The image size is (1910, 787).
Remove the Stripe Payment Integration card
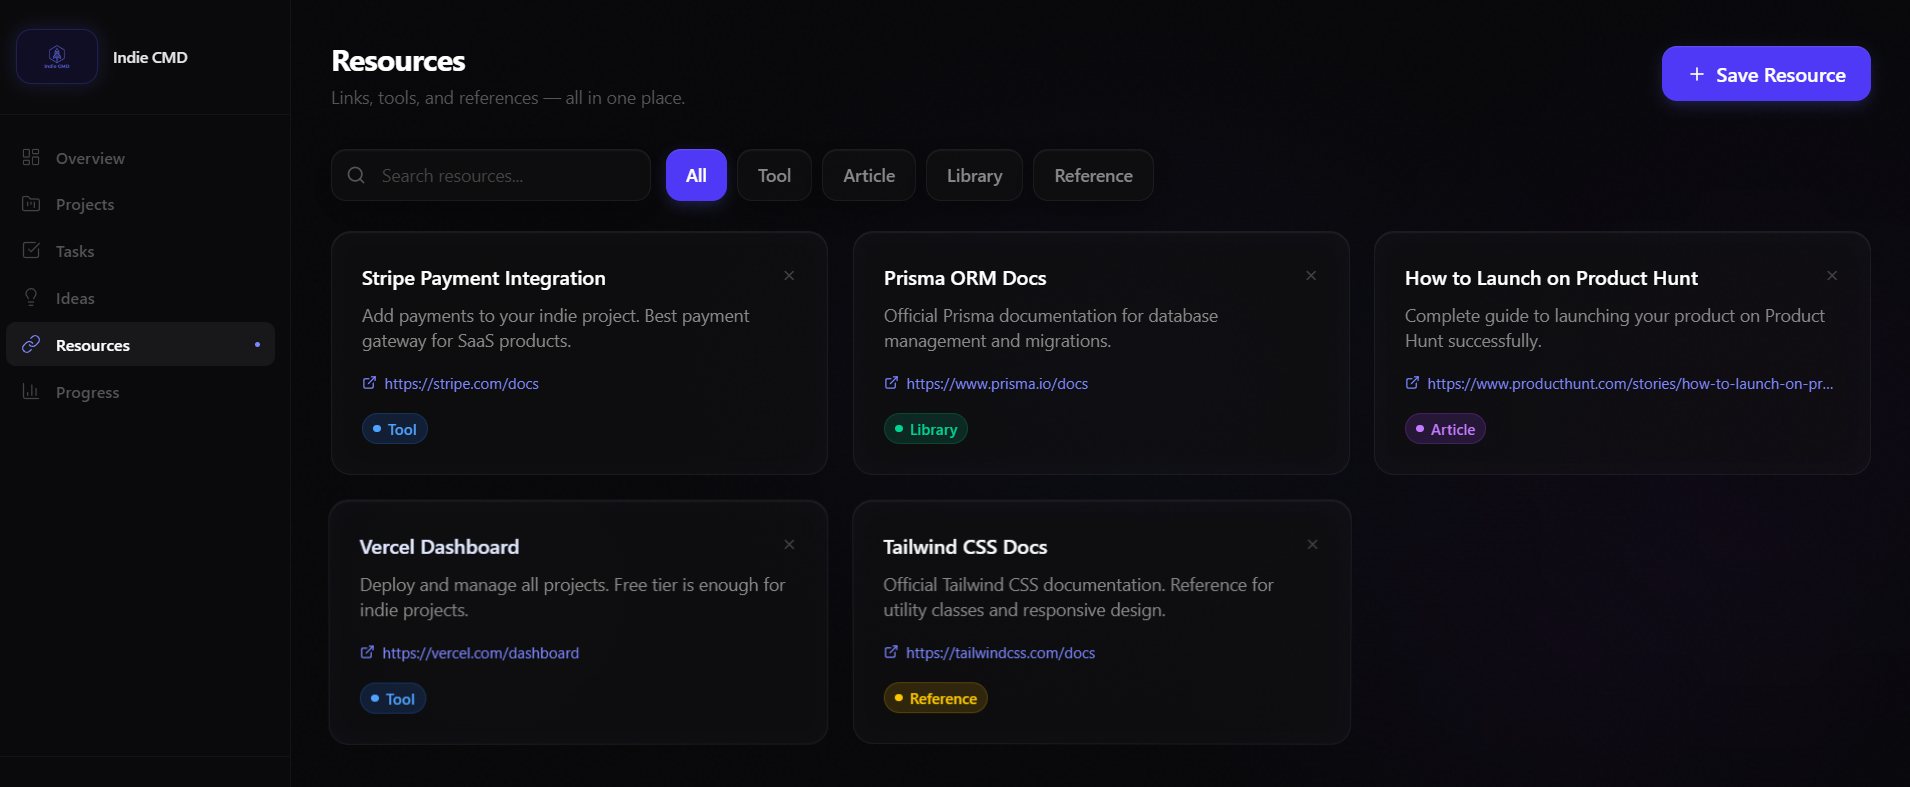(x=789, y=275)
